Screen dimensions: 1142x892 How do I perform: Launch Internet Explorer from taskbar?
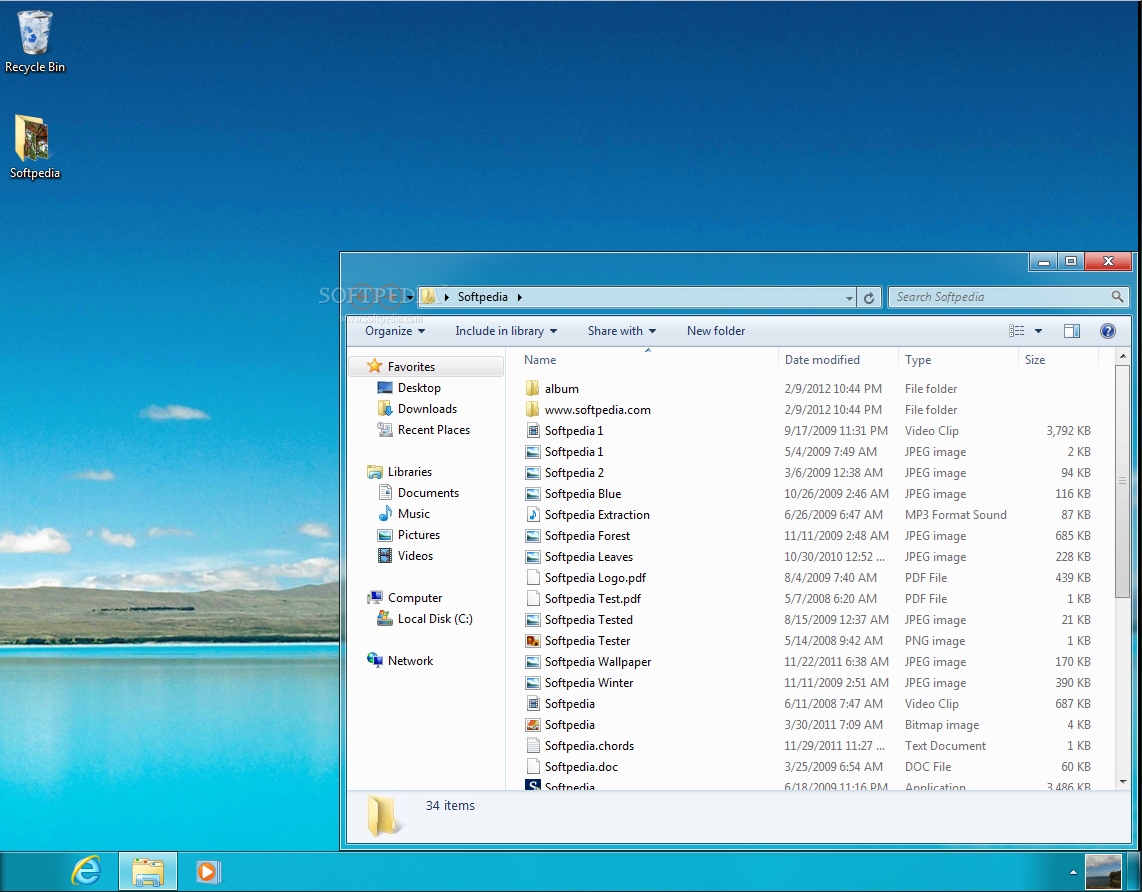[x=86, y=871]
